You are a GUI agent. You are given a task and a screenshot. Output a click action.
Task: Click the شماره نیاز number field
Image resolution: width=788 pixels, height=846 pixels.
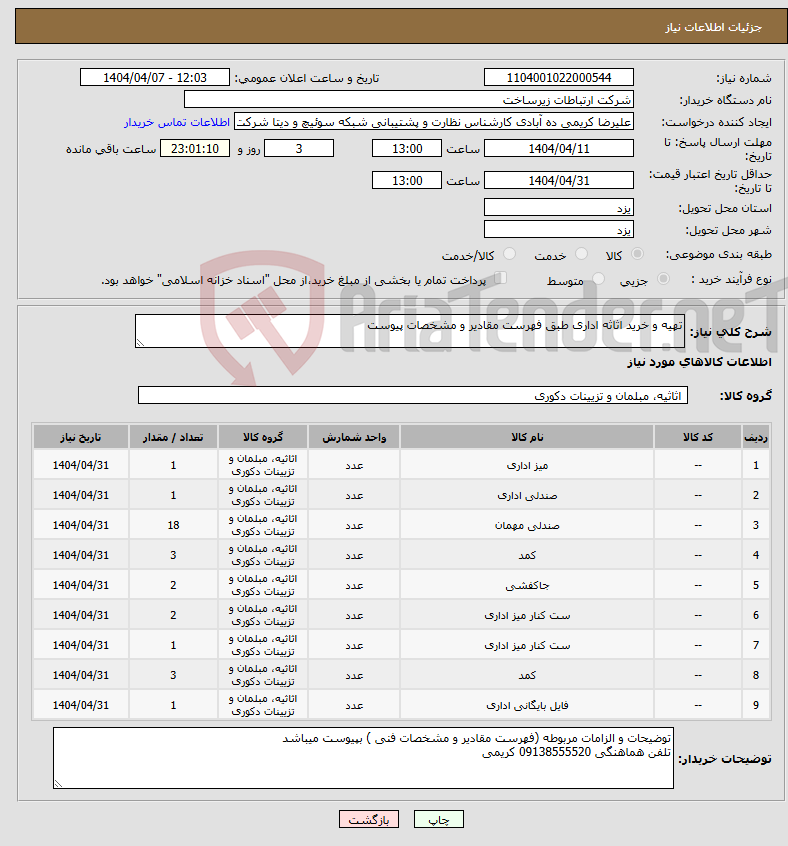(559, 78)
